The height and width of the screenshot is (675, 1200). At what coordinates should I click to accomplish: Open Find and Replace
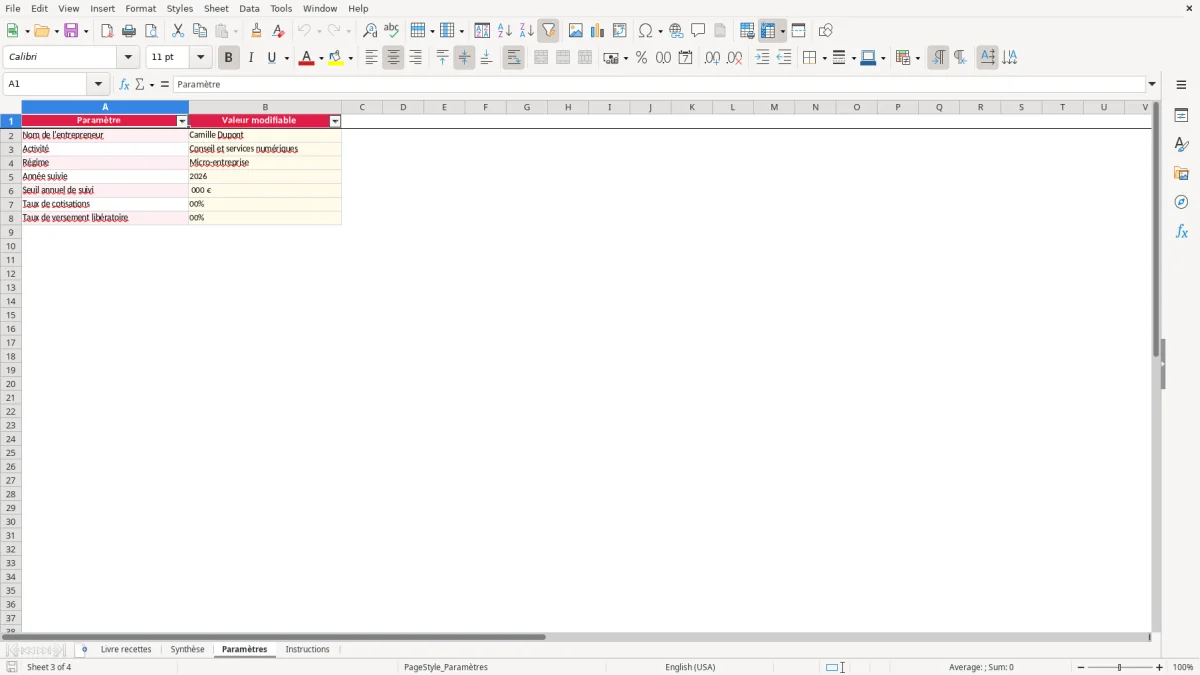(370, 31)
